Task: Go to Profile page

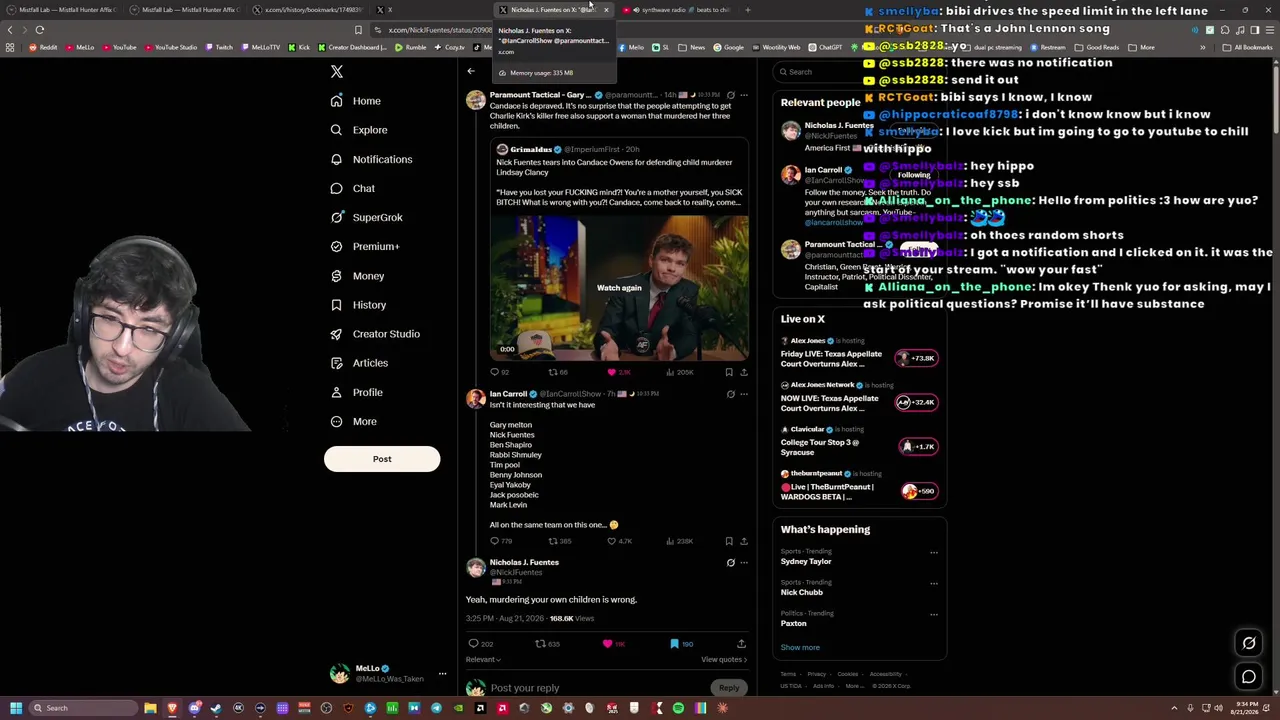Action: click(356, 392)
